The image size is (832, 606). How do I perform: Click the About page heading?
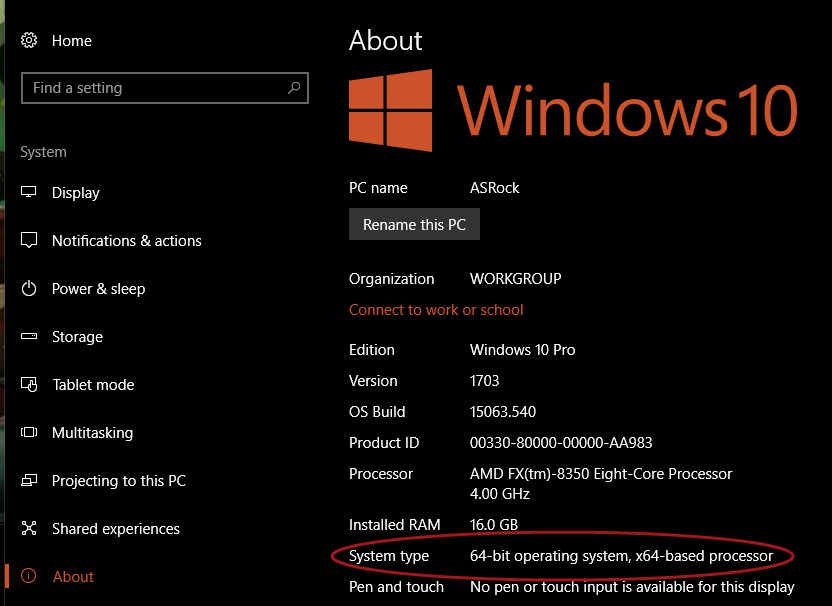coord(386,40)
